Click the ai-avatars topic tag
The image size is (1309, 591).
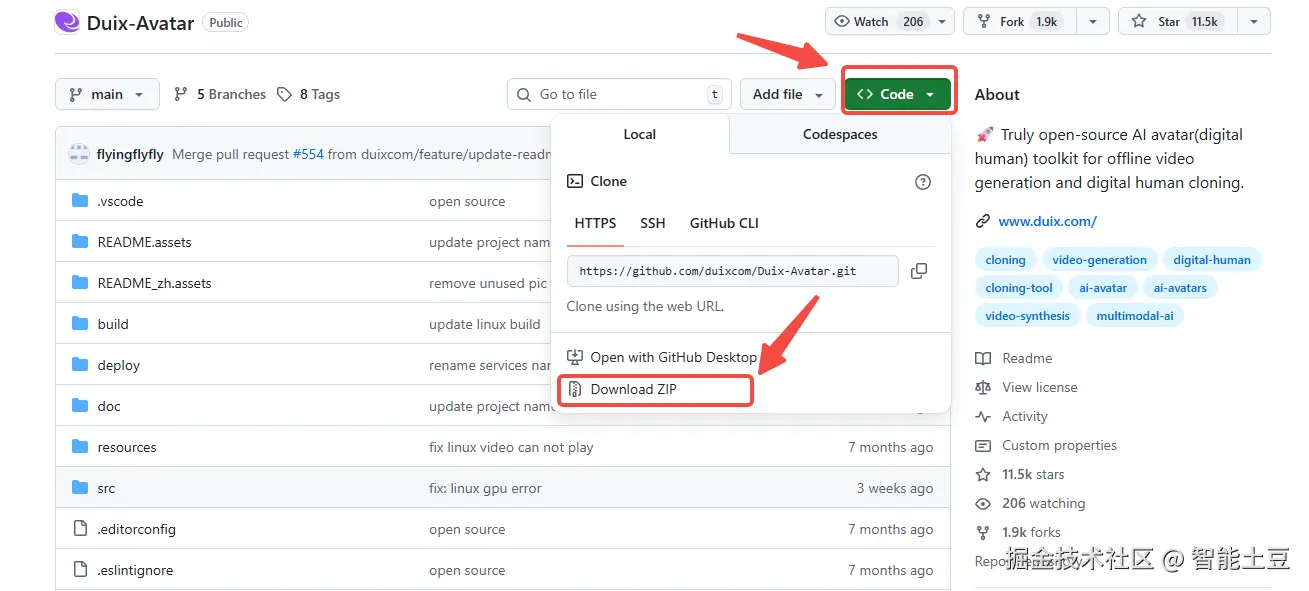click(1180, 288)
